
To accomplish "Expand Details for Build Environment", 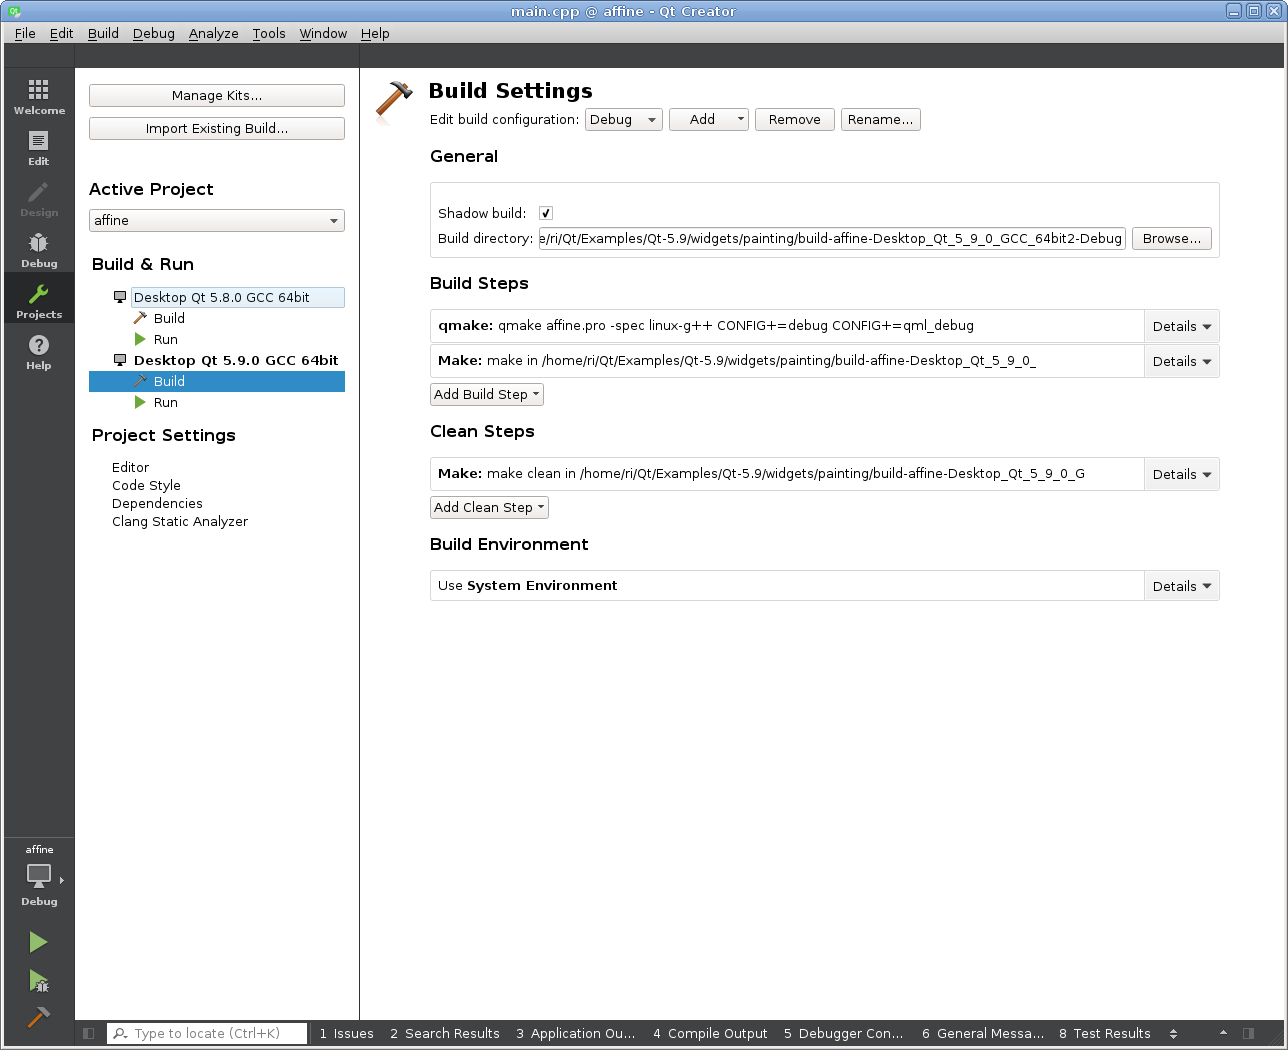I will click(x=1181, y=586).
